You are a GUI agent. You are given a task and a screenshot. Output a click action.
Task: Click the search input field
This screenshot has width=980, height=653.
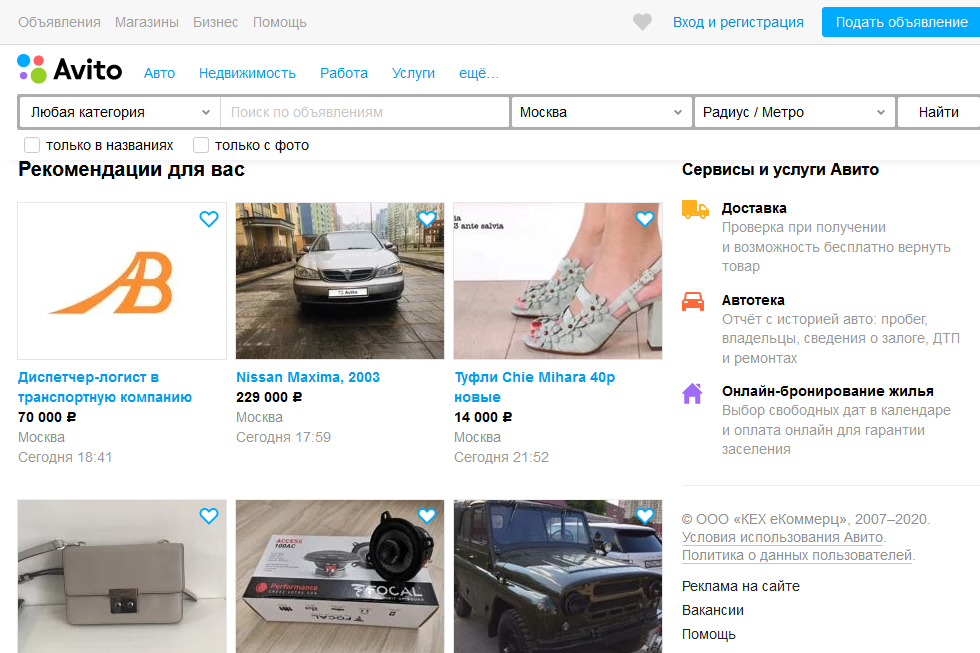pos(365,112)
